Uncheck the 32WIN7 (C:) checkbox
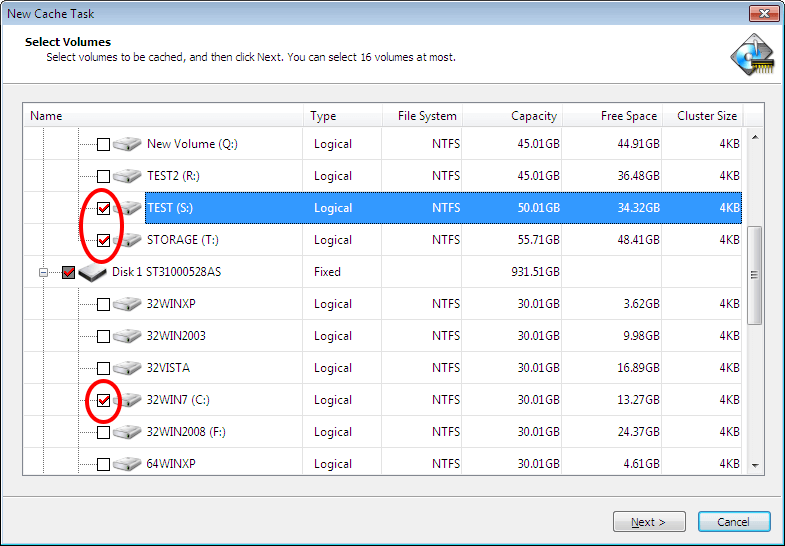The height and width of the screenshot is (546, 785). click(103, 400)
